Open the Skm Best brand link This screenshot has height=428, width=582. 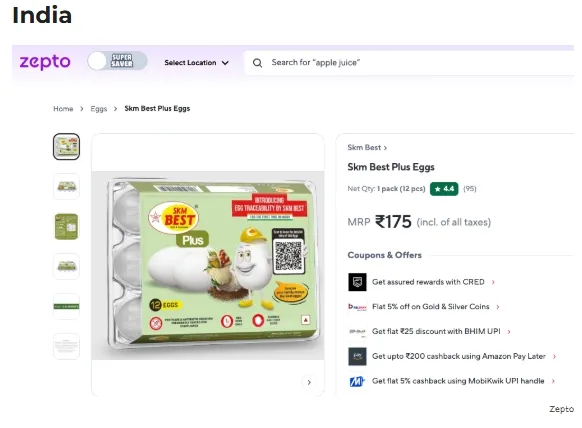(x=367, y=148)
